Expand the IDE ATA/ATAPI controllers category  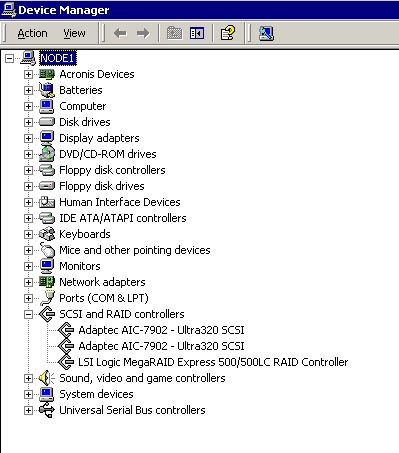[x=28, y=218]
